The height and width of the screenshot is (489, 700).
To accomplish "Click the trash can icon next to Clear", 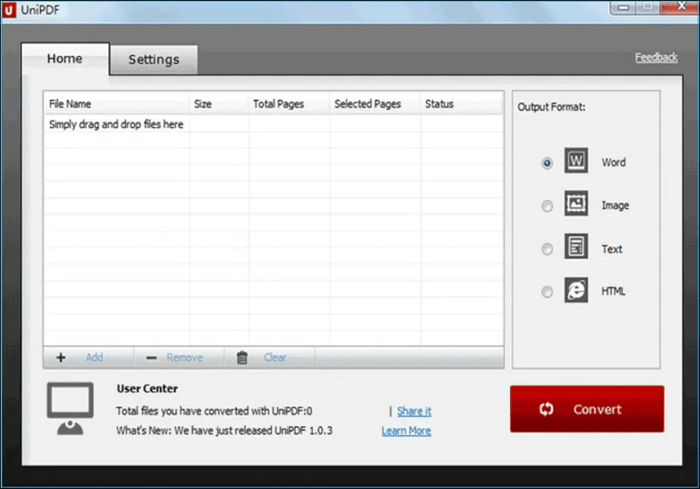I will pyautogui.click(x=242, y=357).
